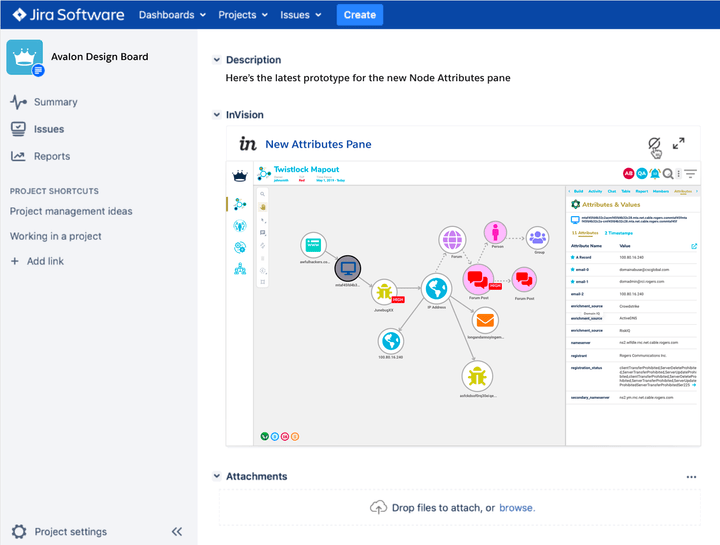Click the Jira Software logo

click(x=68, y=15)
